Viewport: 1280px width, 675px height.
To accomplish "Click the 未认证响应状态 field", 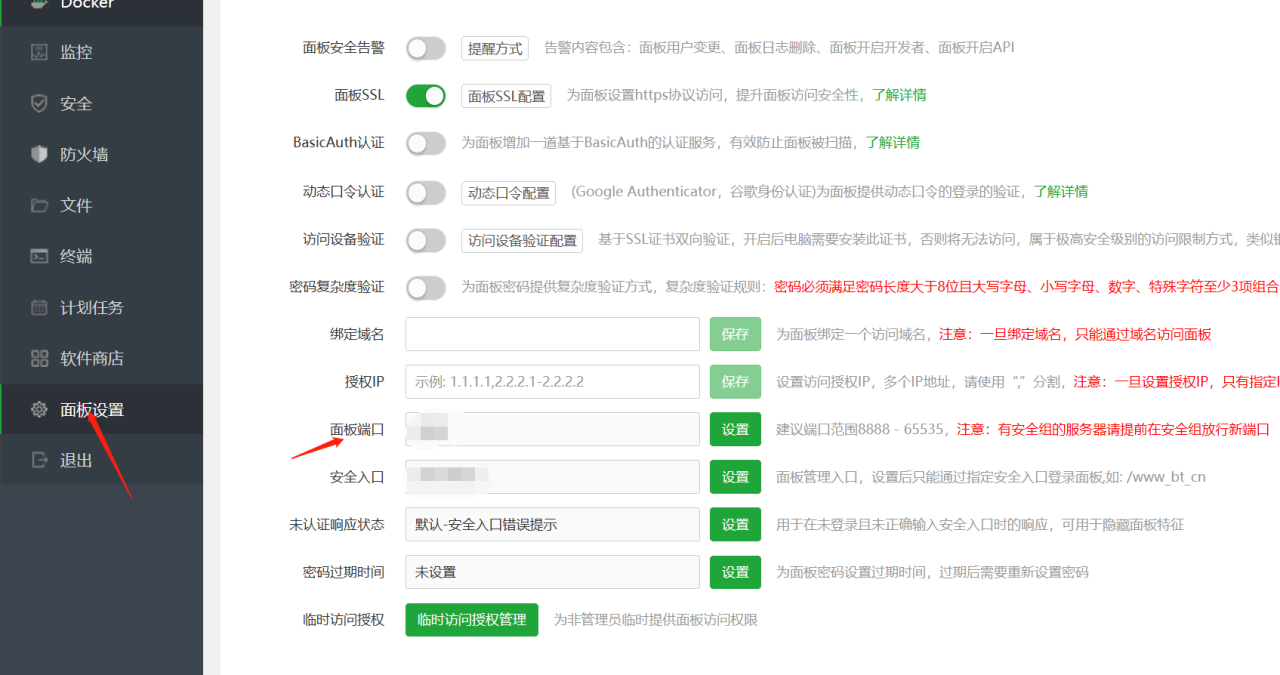I will (552, 524).
